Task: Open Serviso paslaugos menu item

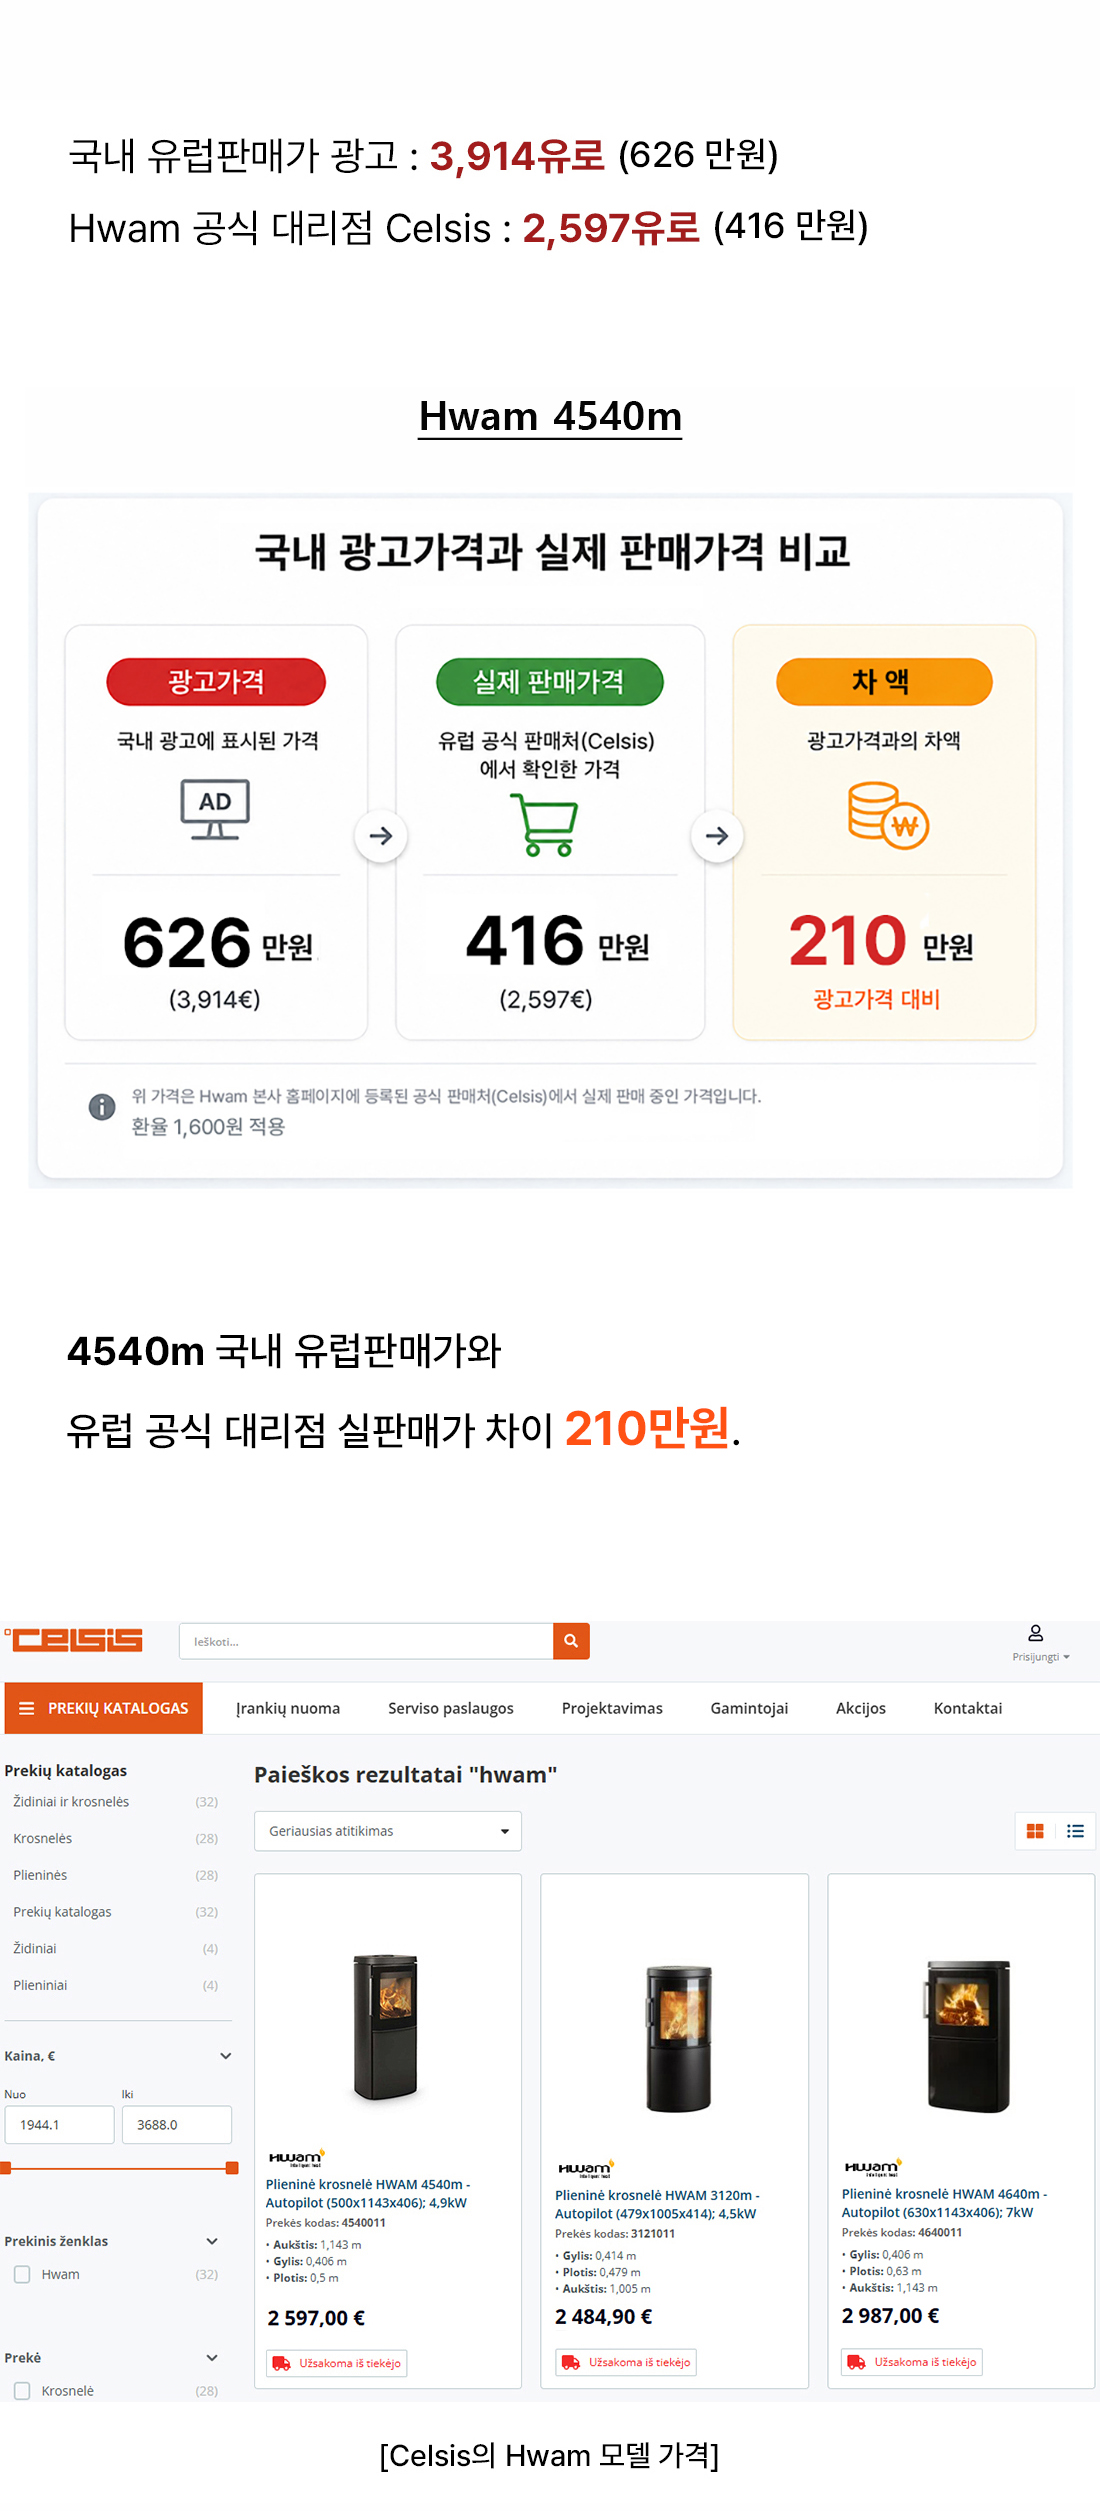Action: [x=451, y=1708]
